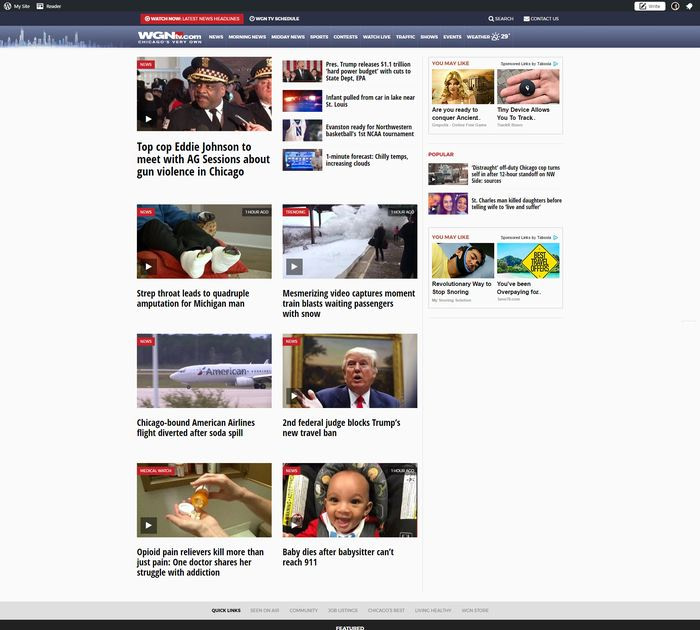
Task: Open the Are you ready to conquer Ancient ad
Action: coord(462,98)
